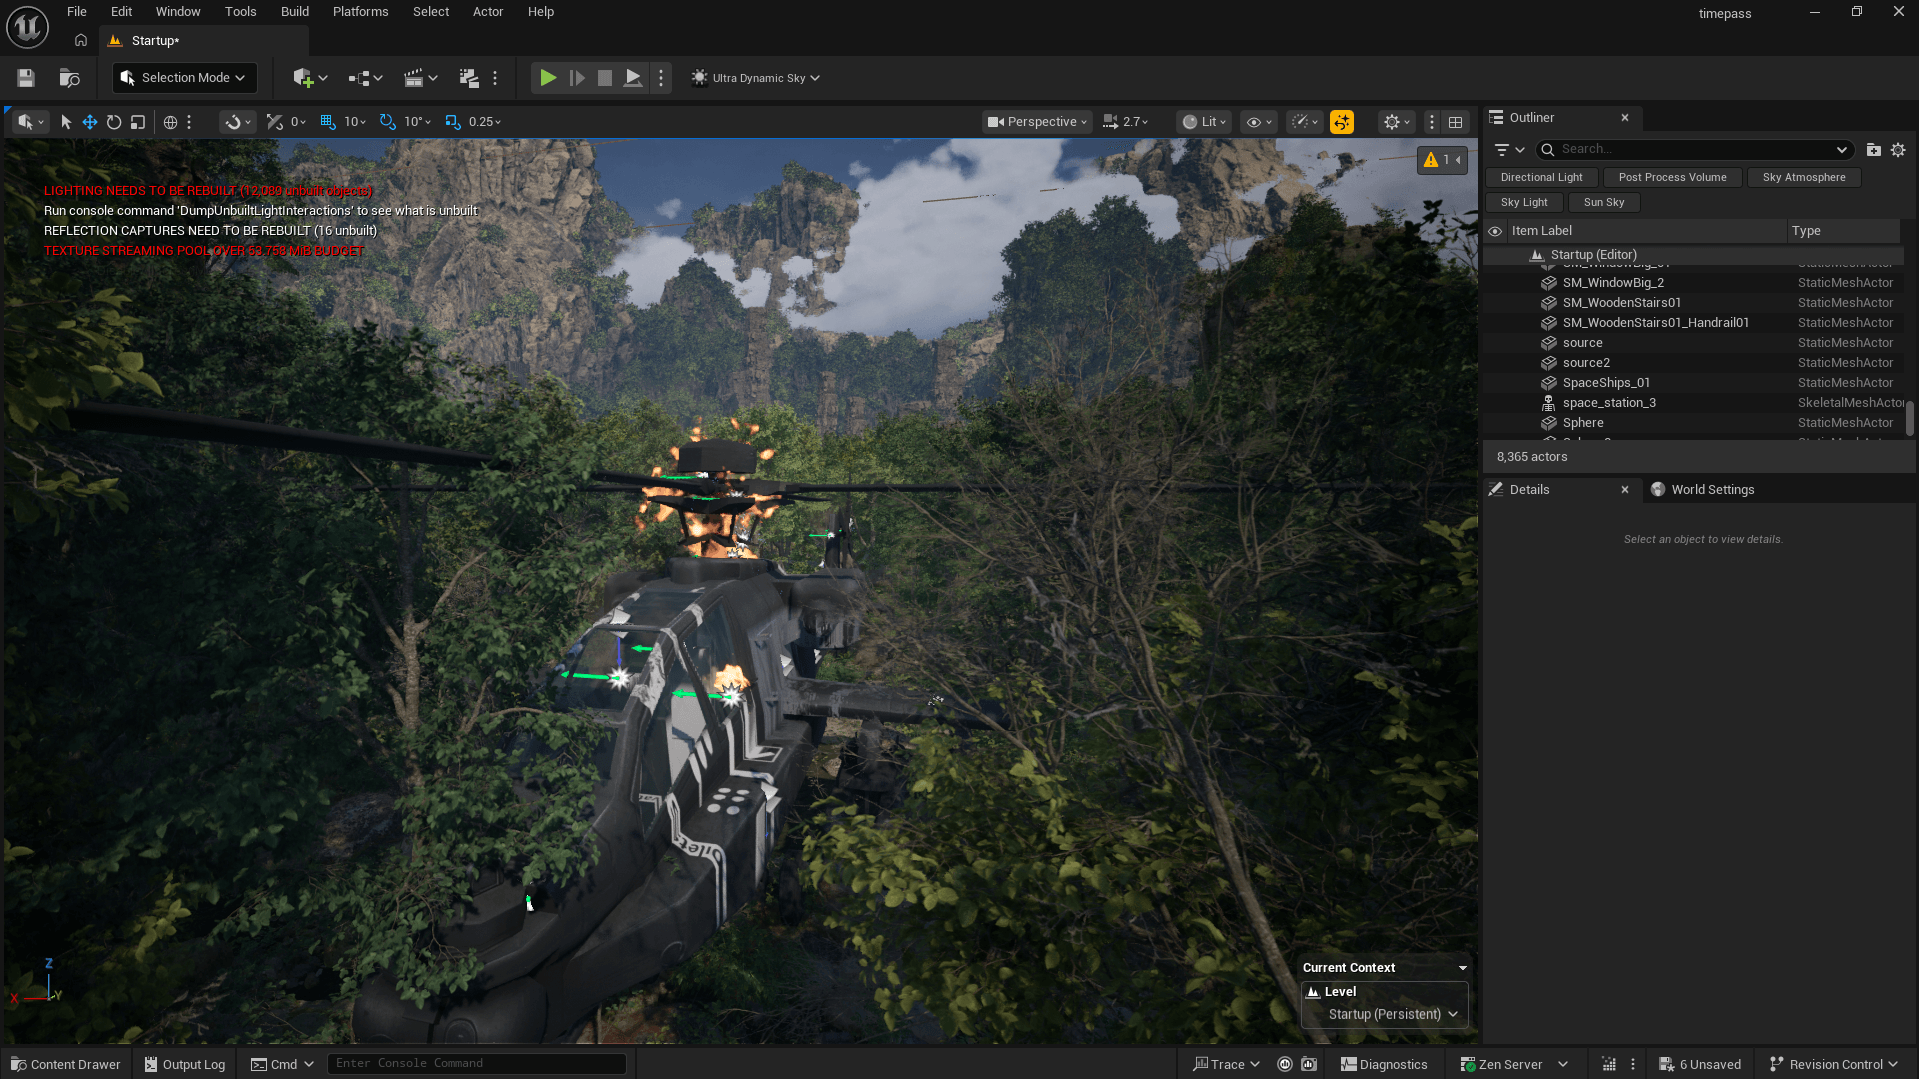Open the quick add actor menu
This screenshot has width=1919, height=1079.
point(309,78)
